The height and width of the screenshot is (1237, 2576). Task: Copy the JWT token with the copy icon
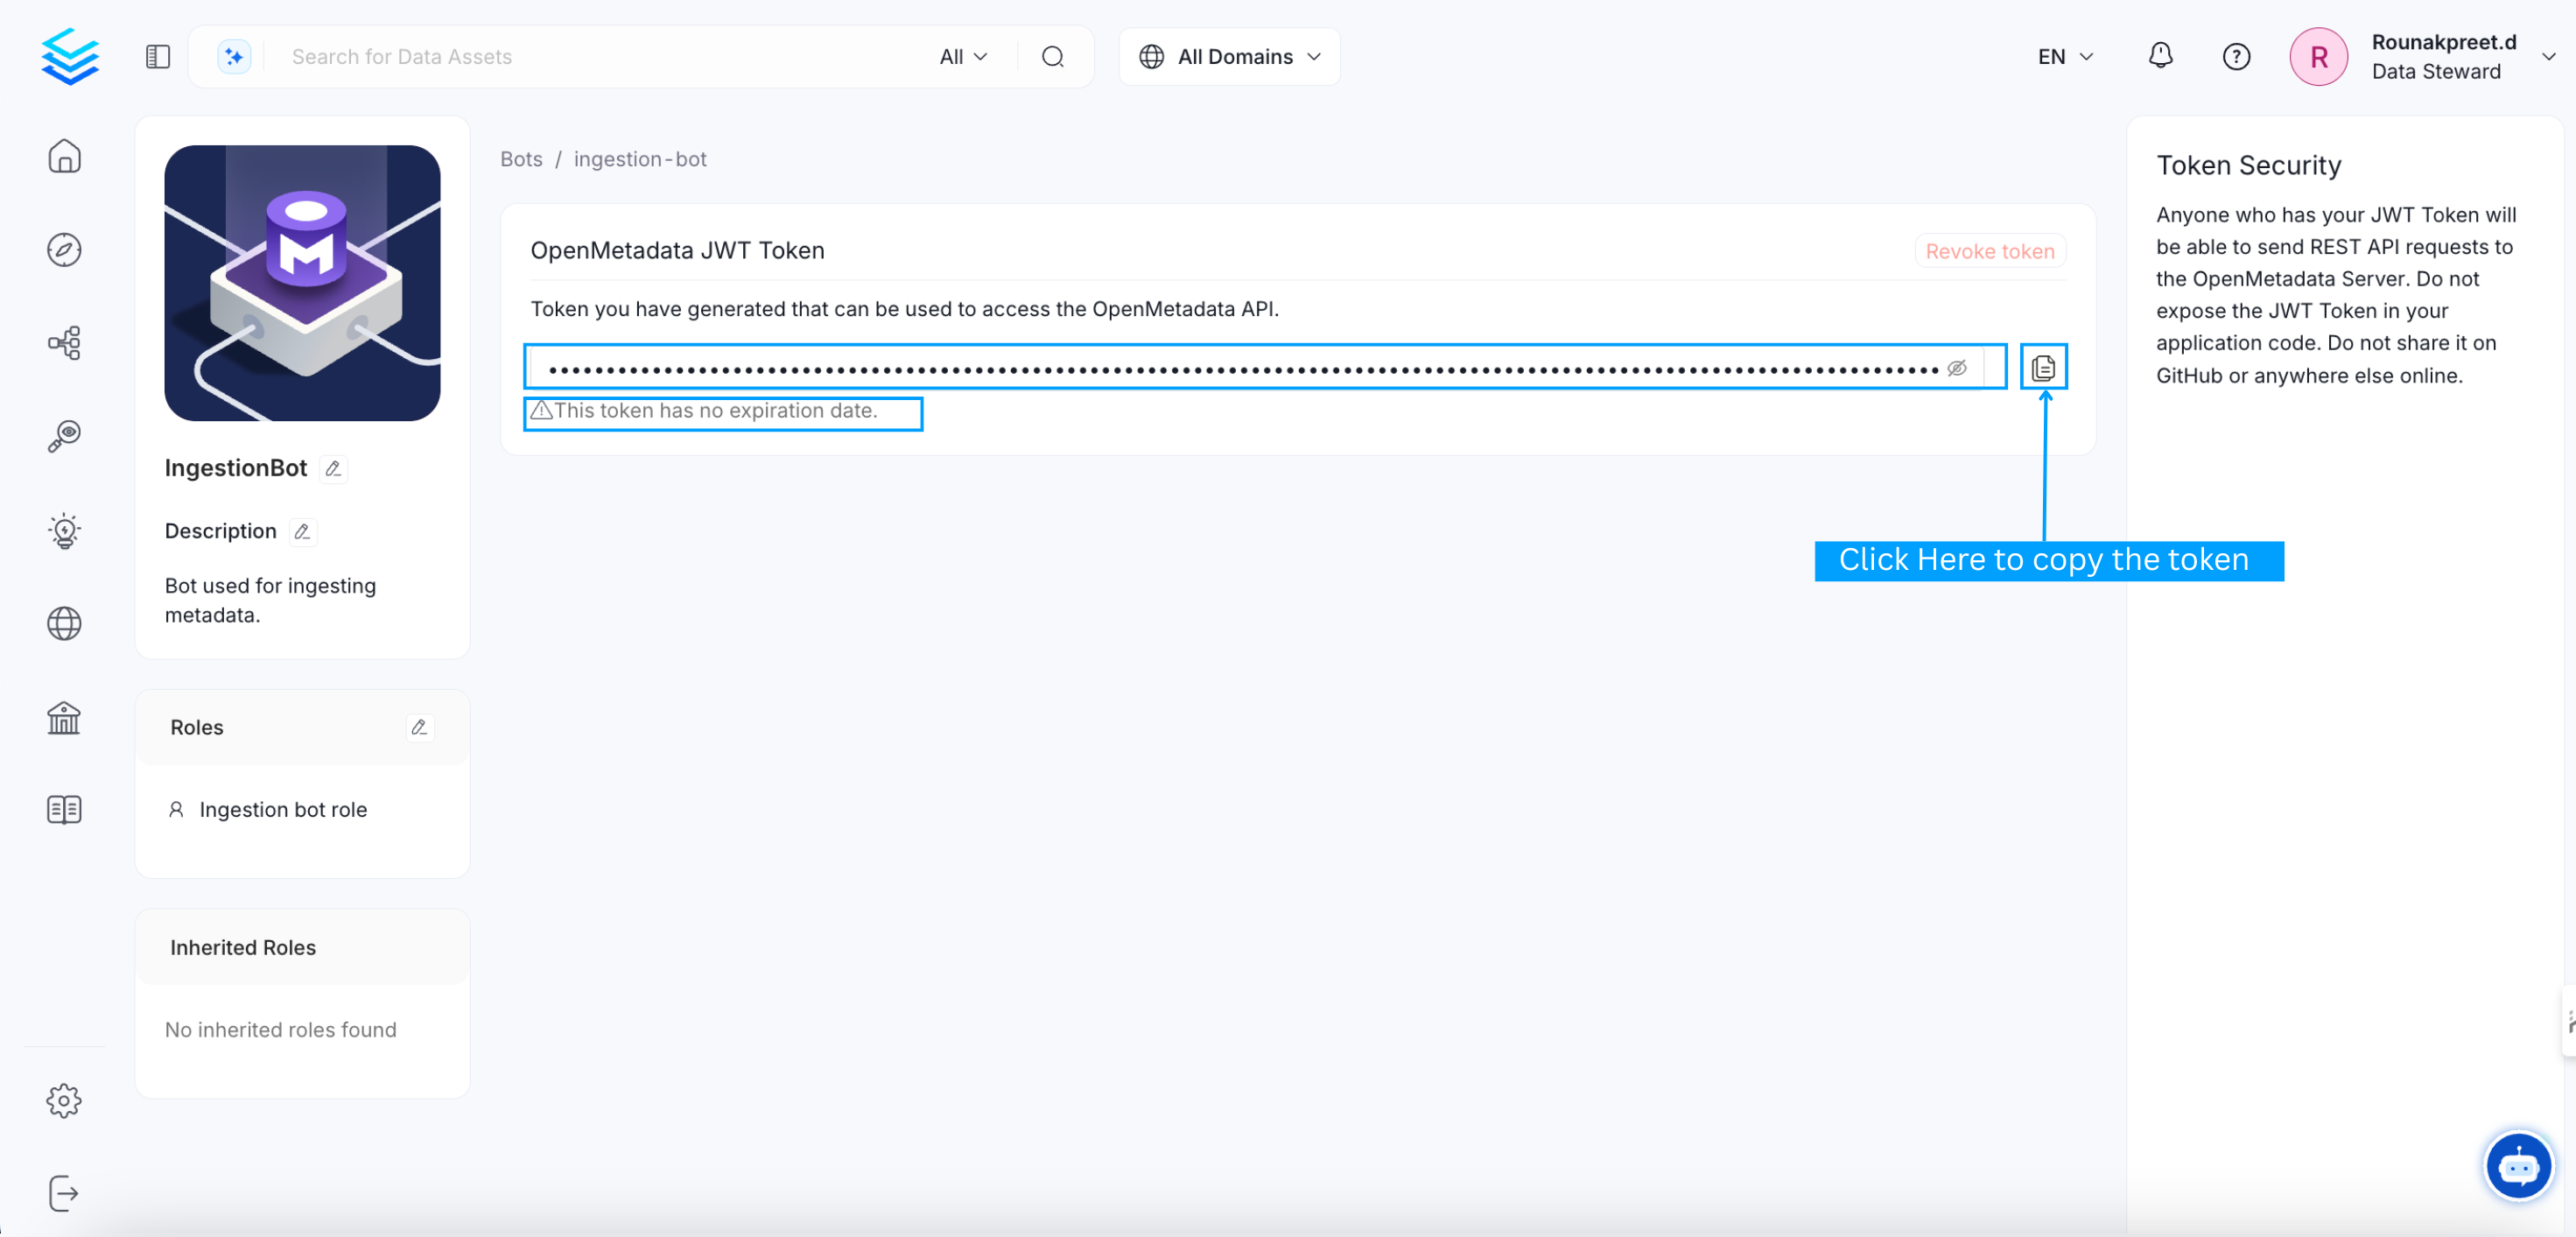pyautogui.click(x=2043, y=366)
